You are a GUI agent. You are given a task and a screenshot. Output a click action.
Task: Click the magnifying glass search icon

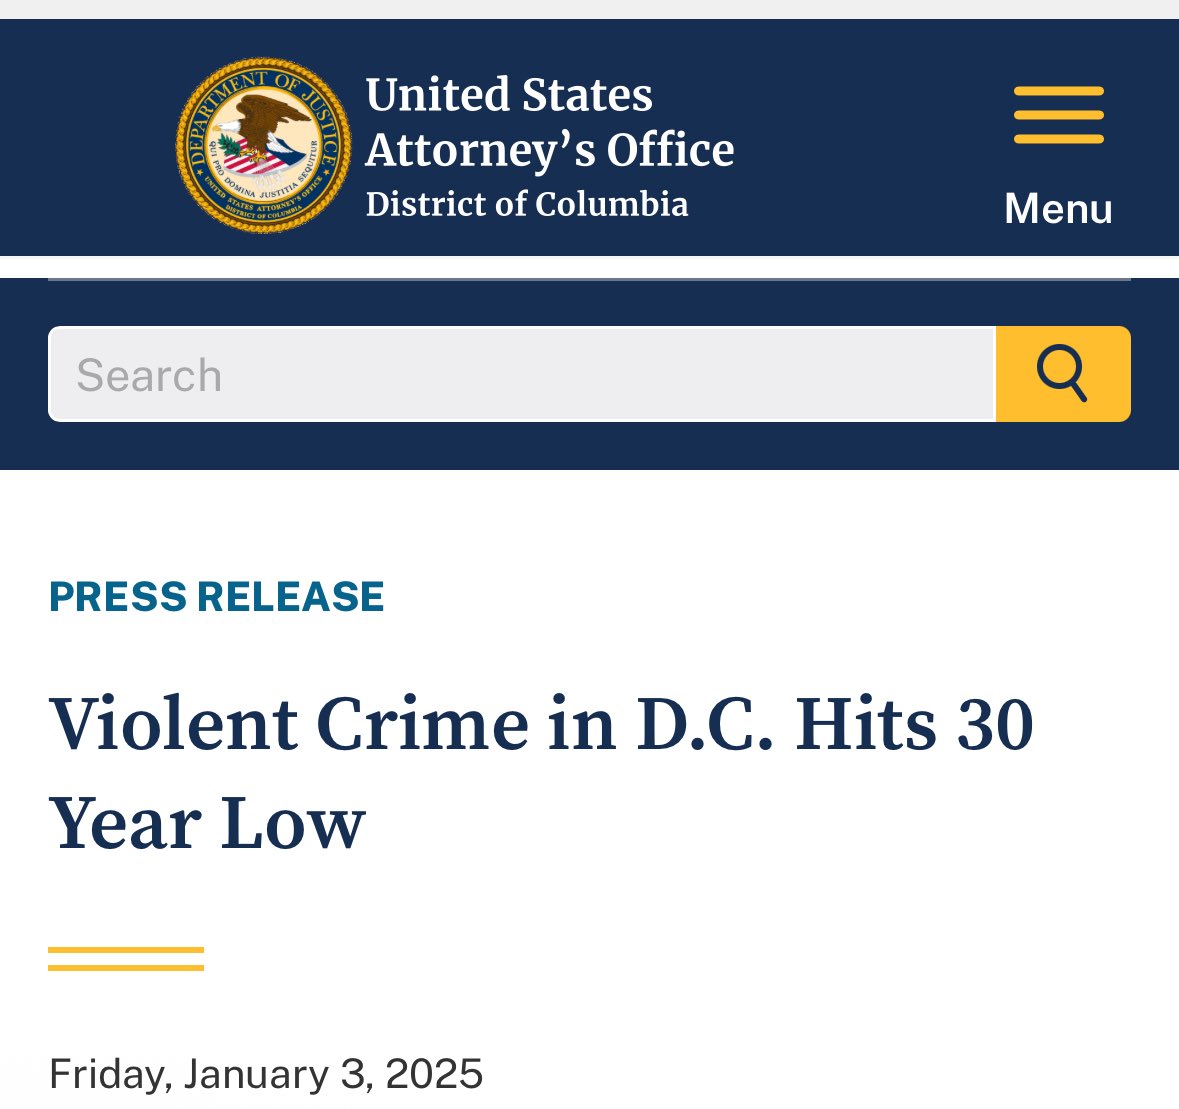click(x=1062, y=374)
